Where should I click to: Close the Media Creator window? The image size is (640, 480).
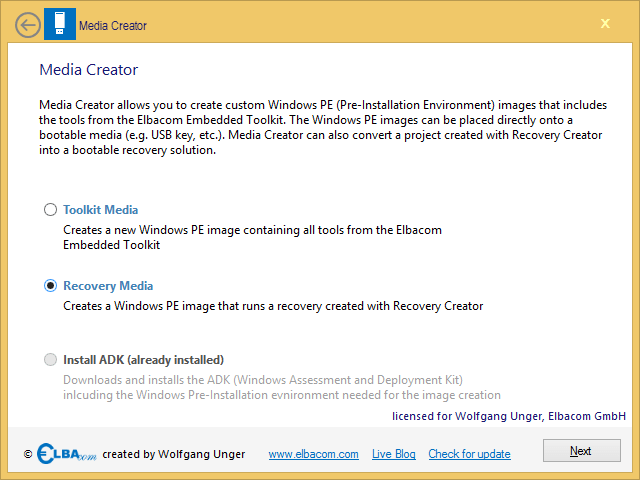click(x=605, y=24)
